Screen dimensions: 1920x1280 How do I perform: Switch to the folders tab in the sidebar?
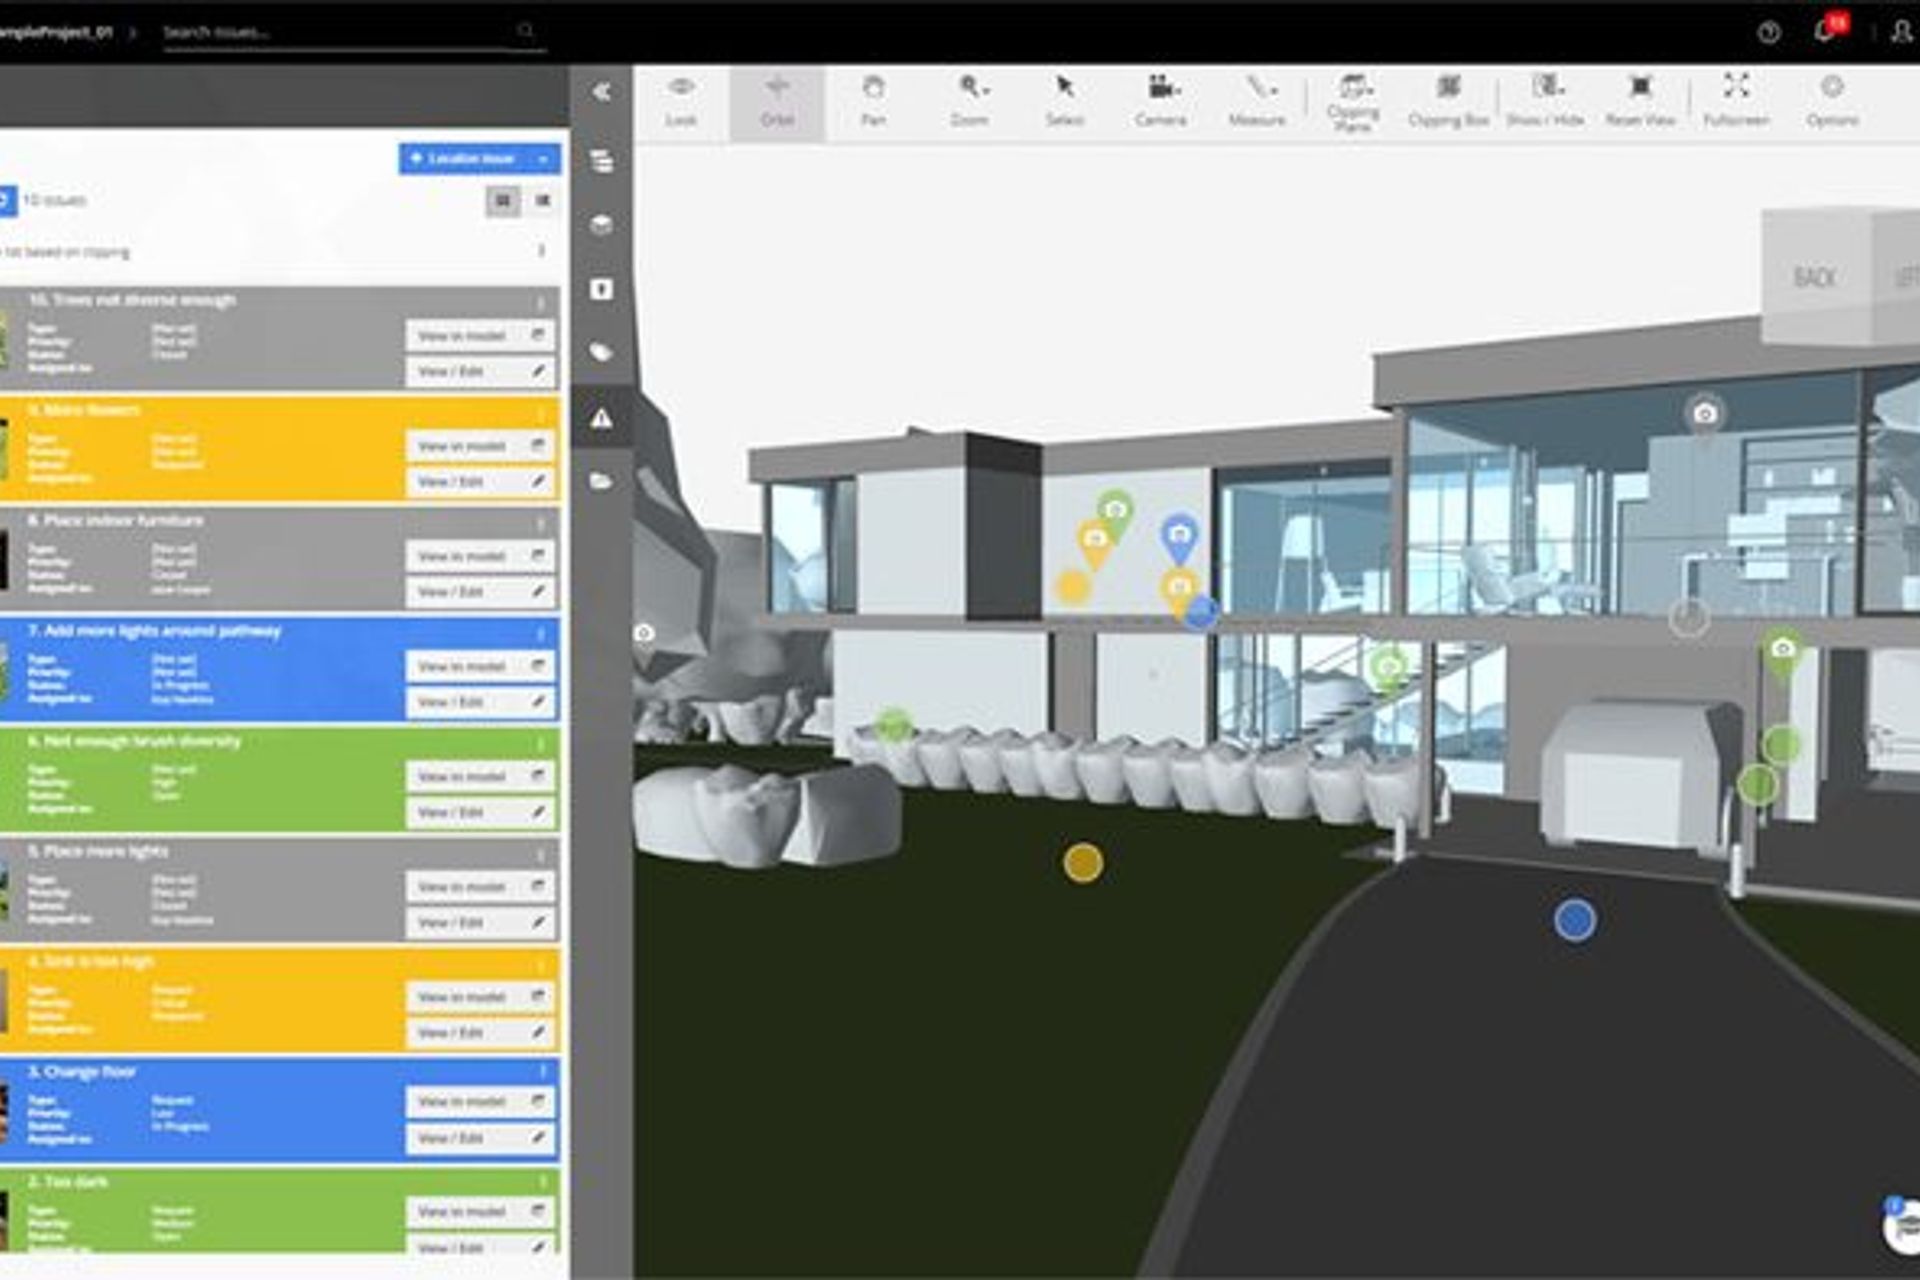[x=601, y=480]
